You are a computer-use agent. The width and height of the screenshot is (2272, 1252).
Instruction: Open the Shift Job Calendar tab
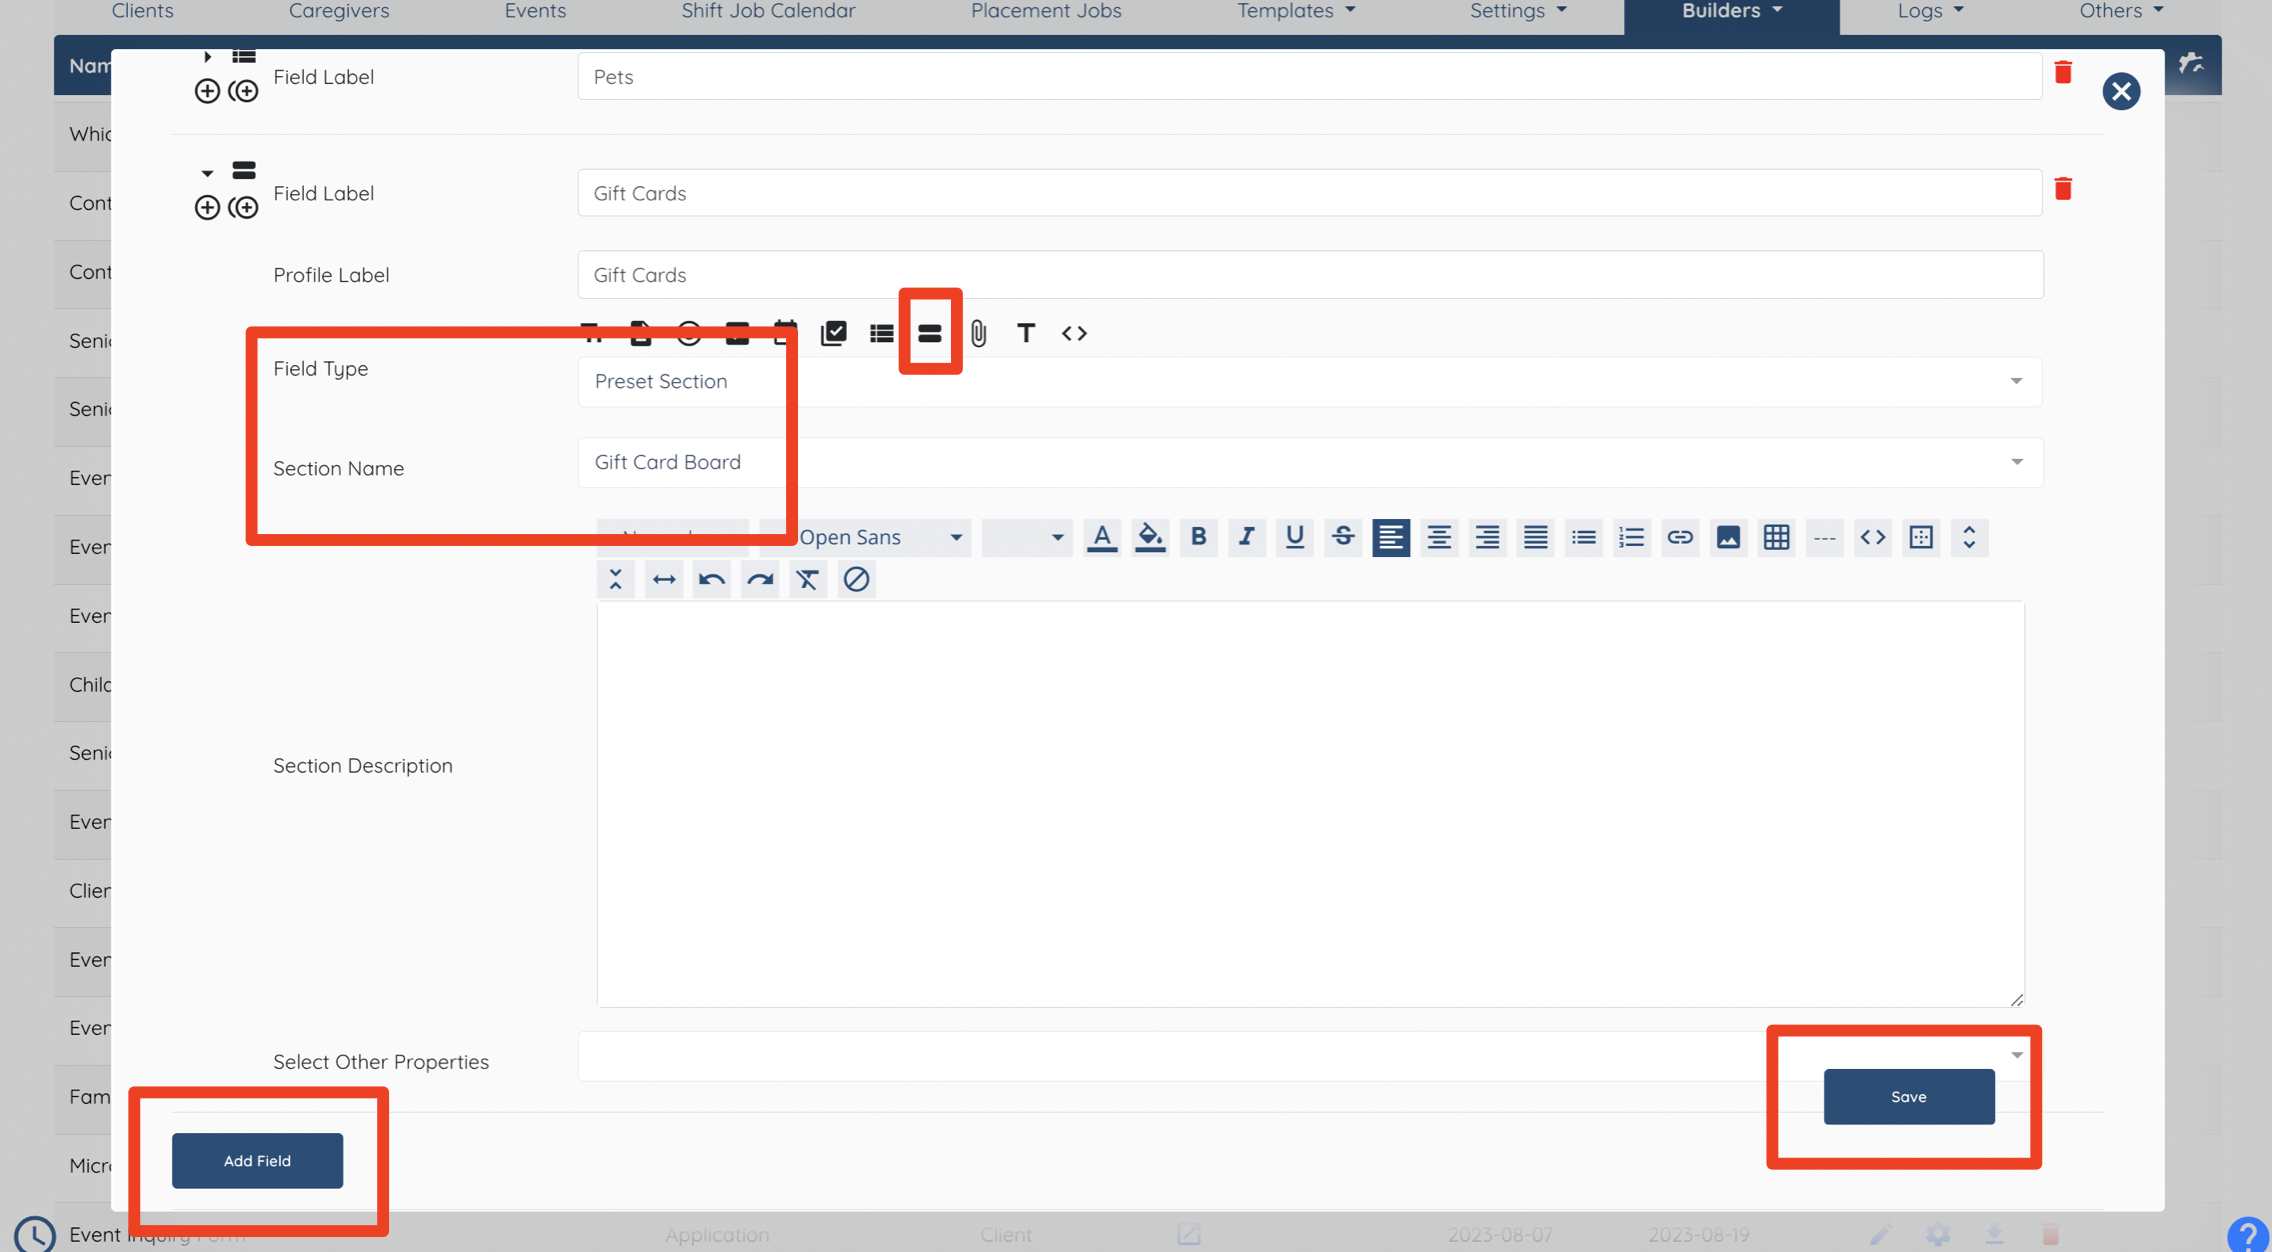click(768, 11)
